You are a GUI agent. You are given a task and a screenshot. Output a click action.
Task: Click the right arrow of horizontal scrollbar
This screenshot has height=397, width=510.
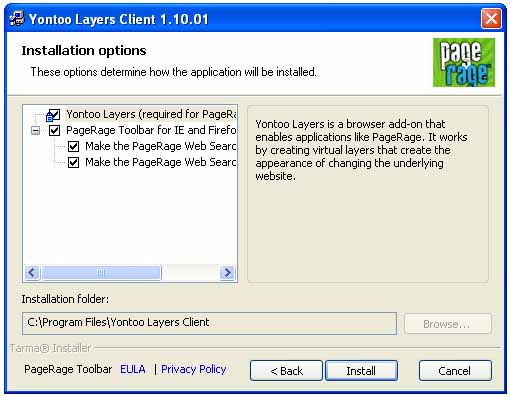(228, 273)
